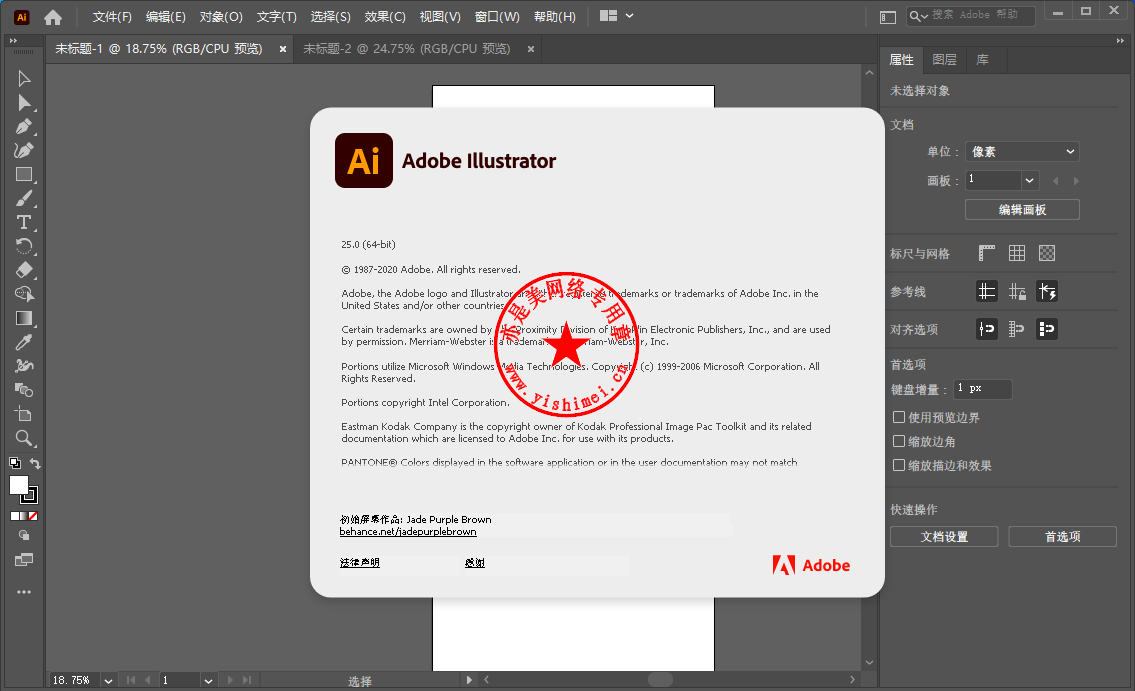
Task: Expand workspace switcher chevron
Action: pyautogui.click(x=630, y=16)
